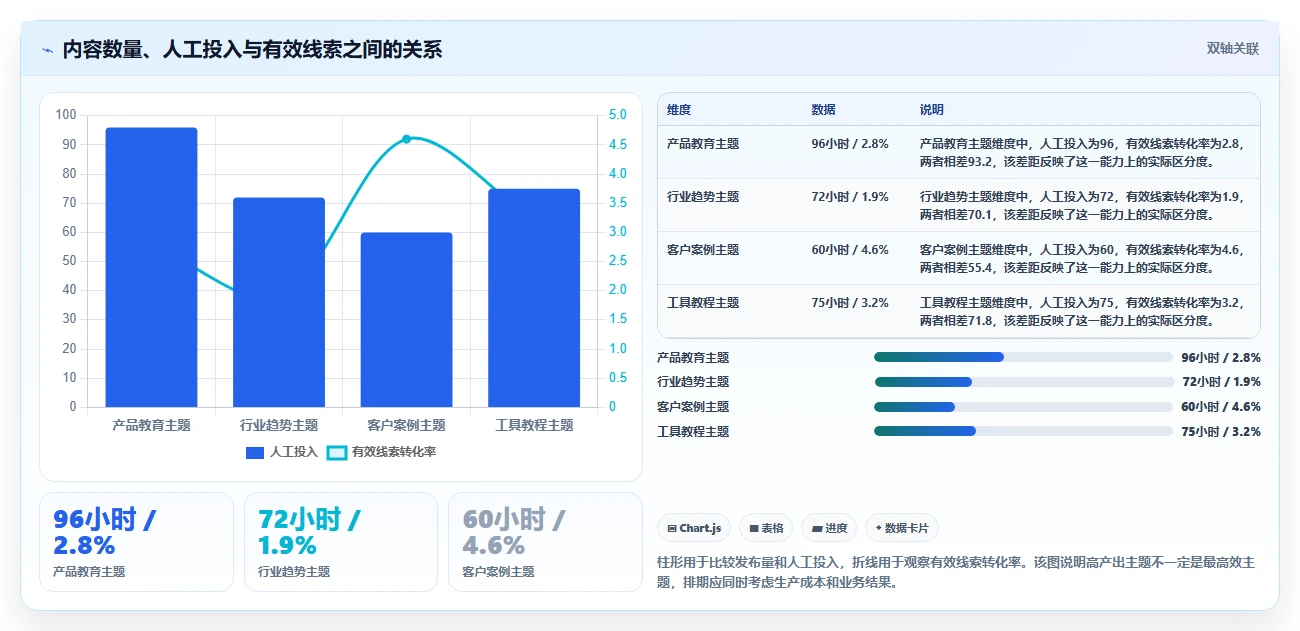Click 客户案例主题 cell in the table
This screenshot has height=631, width=1300.
point(703,250)
